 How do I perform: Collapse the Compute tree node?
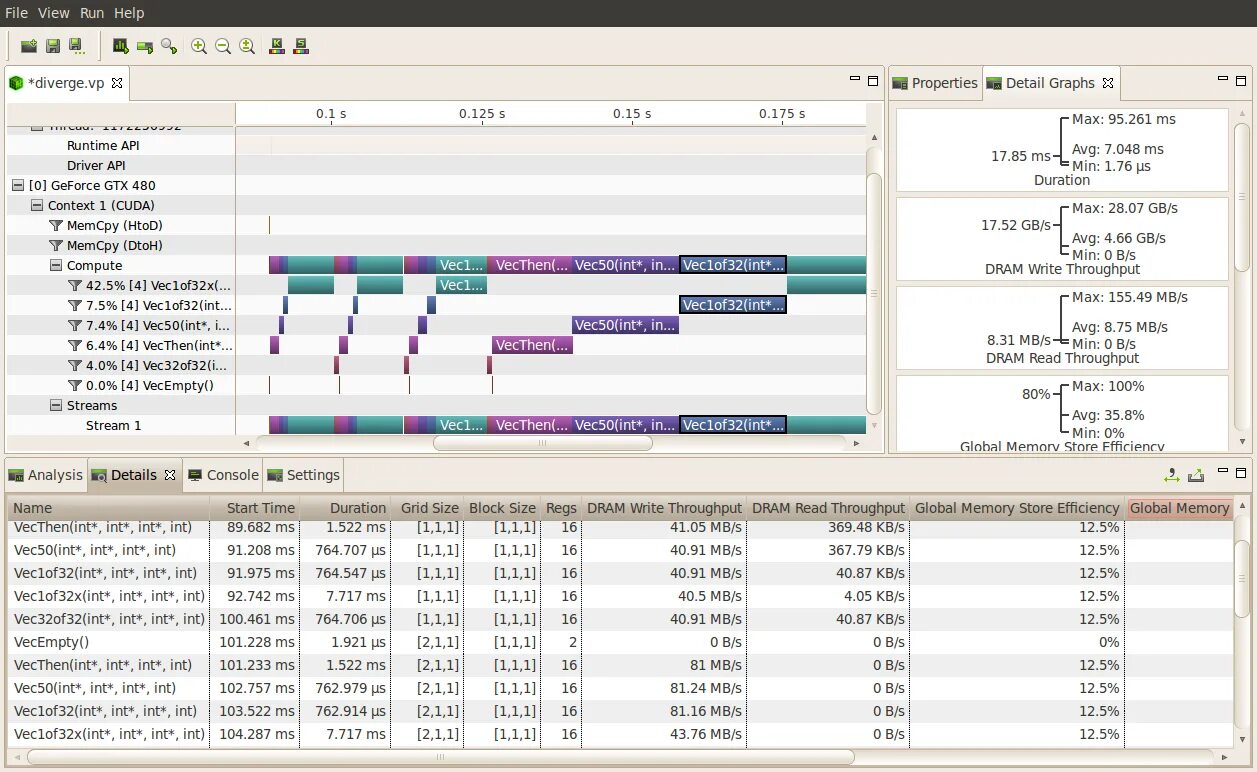[56, 265]
